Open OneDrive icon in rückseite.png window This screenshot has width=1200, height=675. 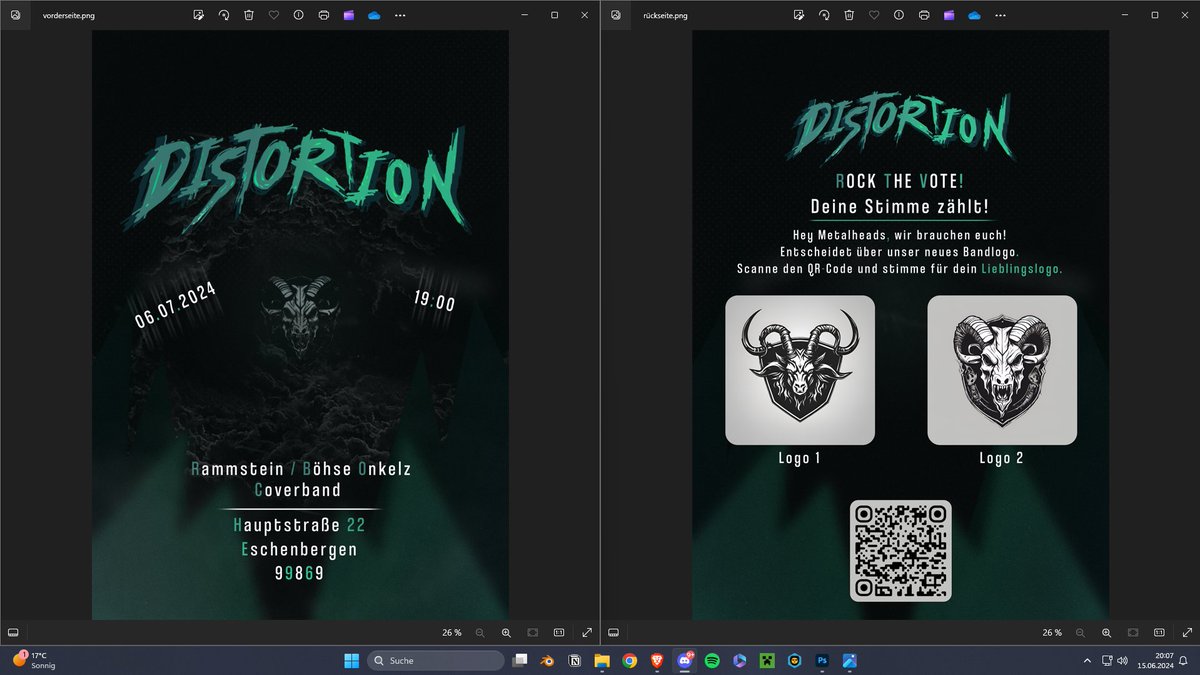click(974, 16)
